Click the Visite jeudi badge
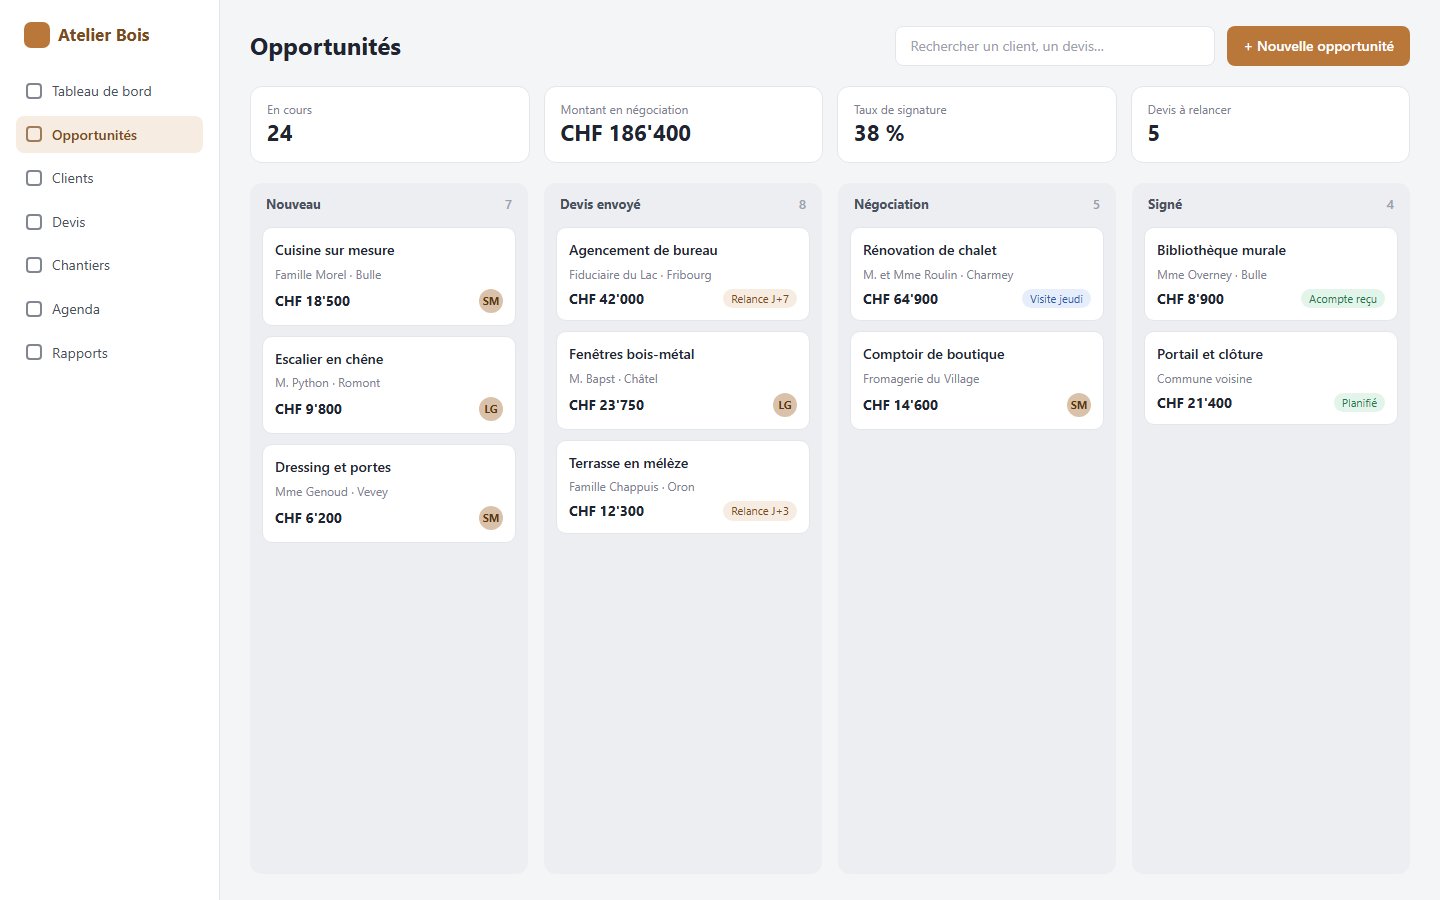 tap(1056, 299)
